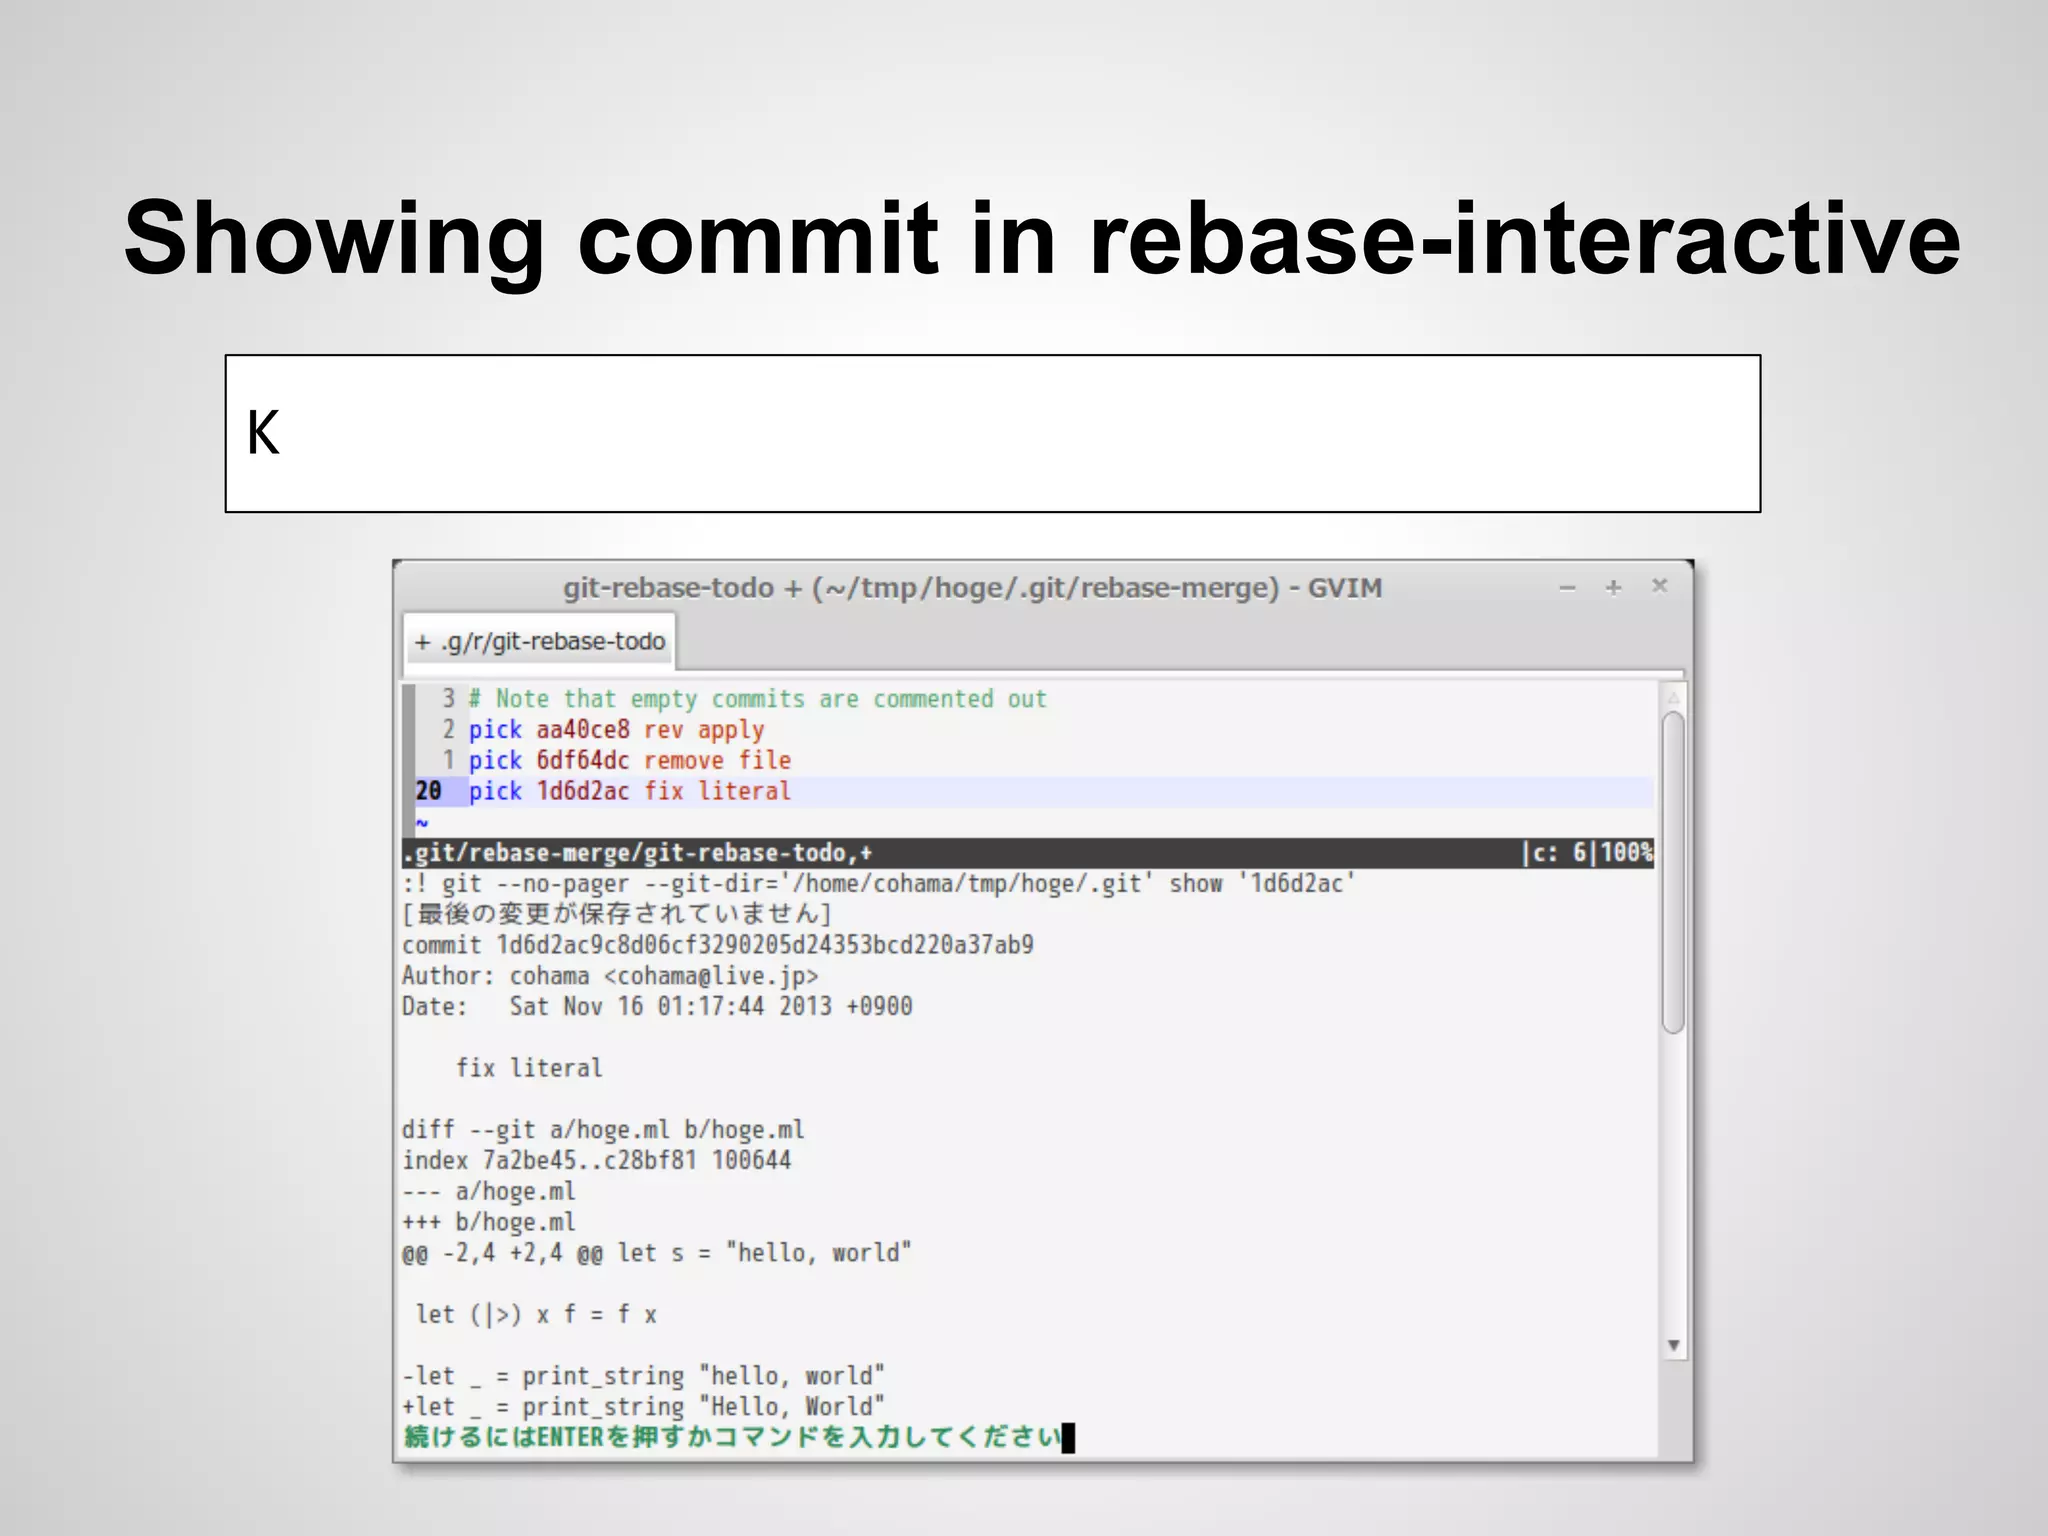Click the 'let (|>) x f = f x' line

(x=536, y=1315)
